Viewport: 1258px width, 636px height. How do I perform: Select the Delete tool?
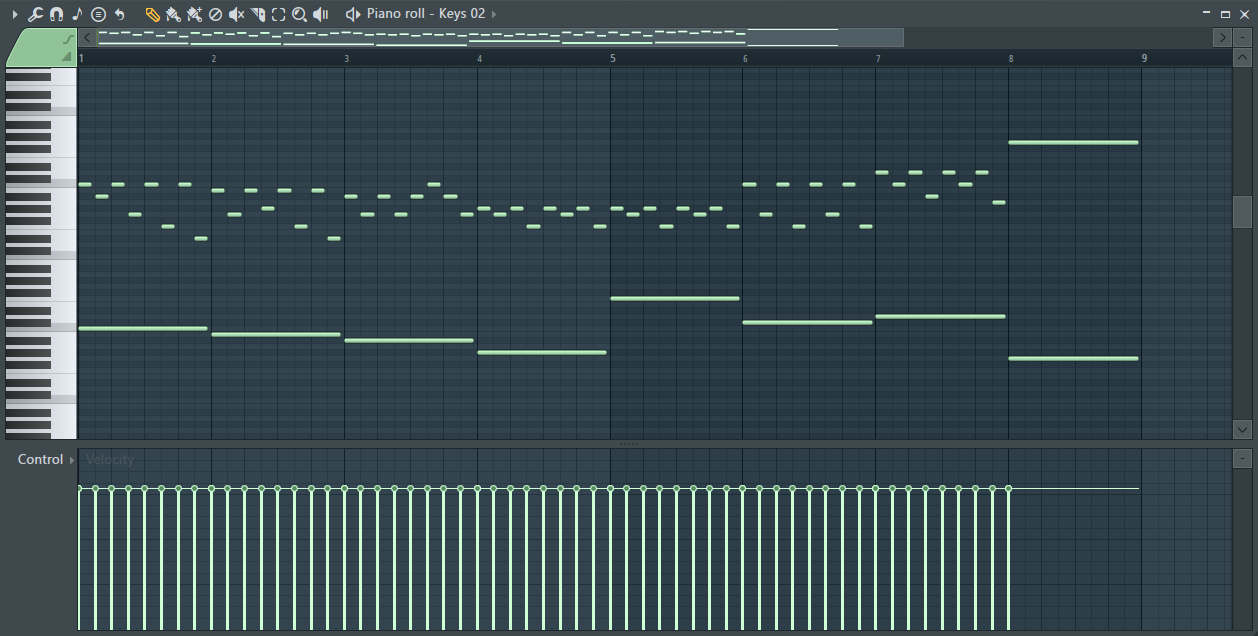(x=215, y=14)
